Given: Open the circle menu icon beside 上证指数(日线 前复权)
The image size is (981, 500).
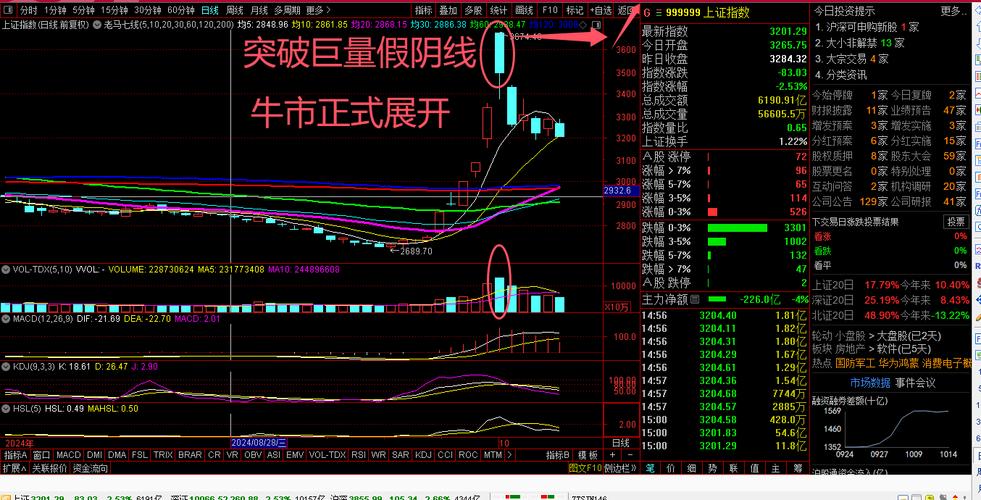Looking at the screenshot, I should point(98,24).
